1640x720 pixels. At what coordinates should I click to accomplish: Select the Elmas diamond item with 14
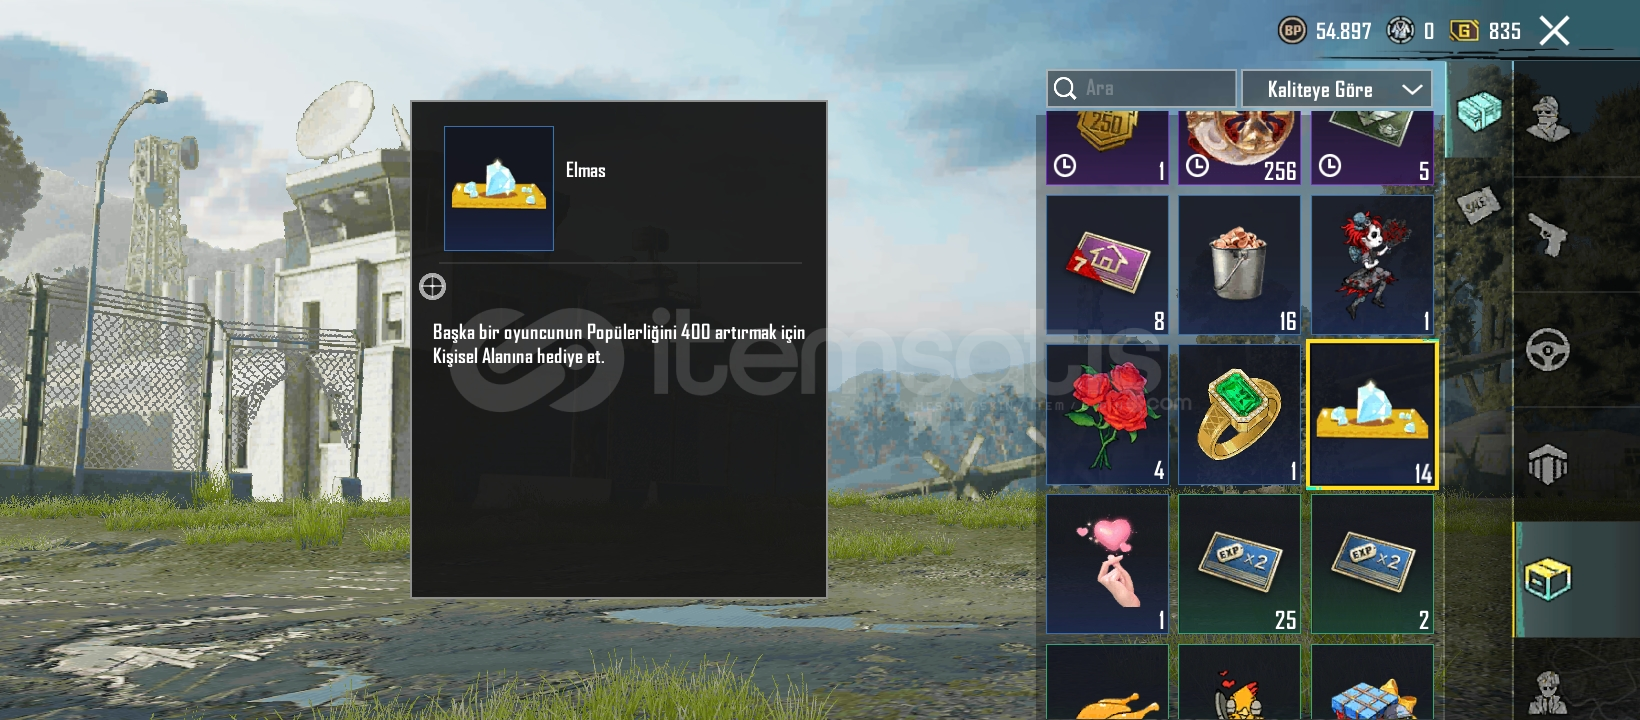point(1372,415)
